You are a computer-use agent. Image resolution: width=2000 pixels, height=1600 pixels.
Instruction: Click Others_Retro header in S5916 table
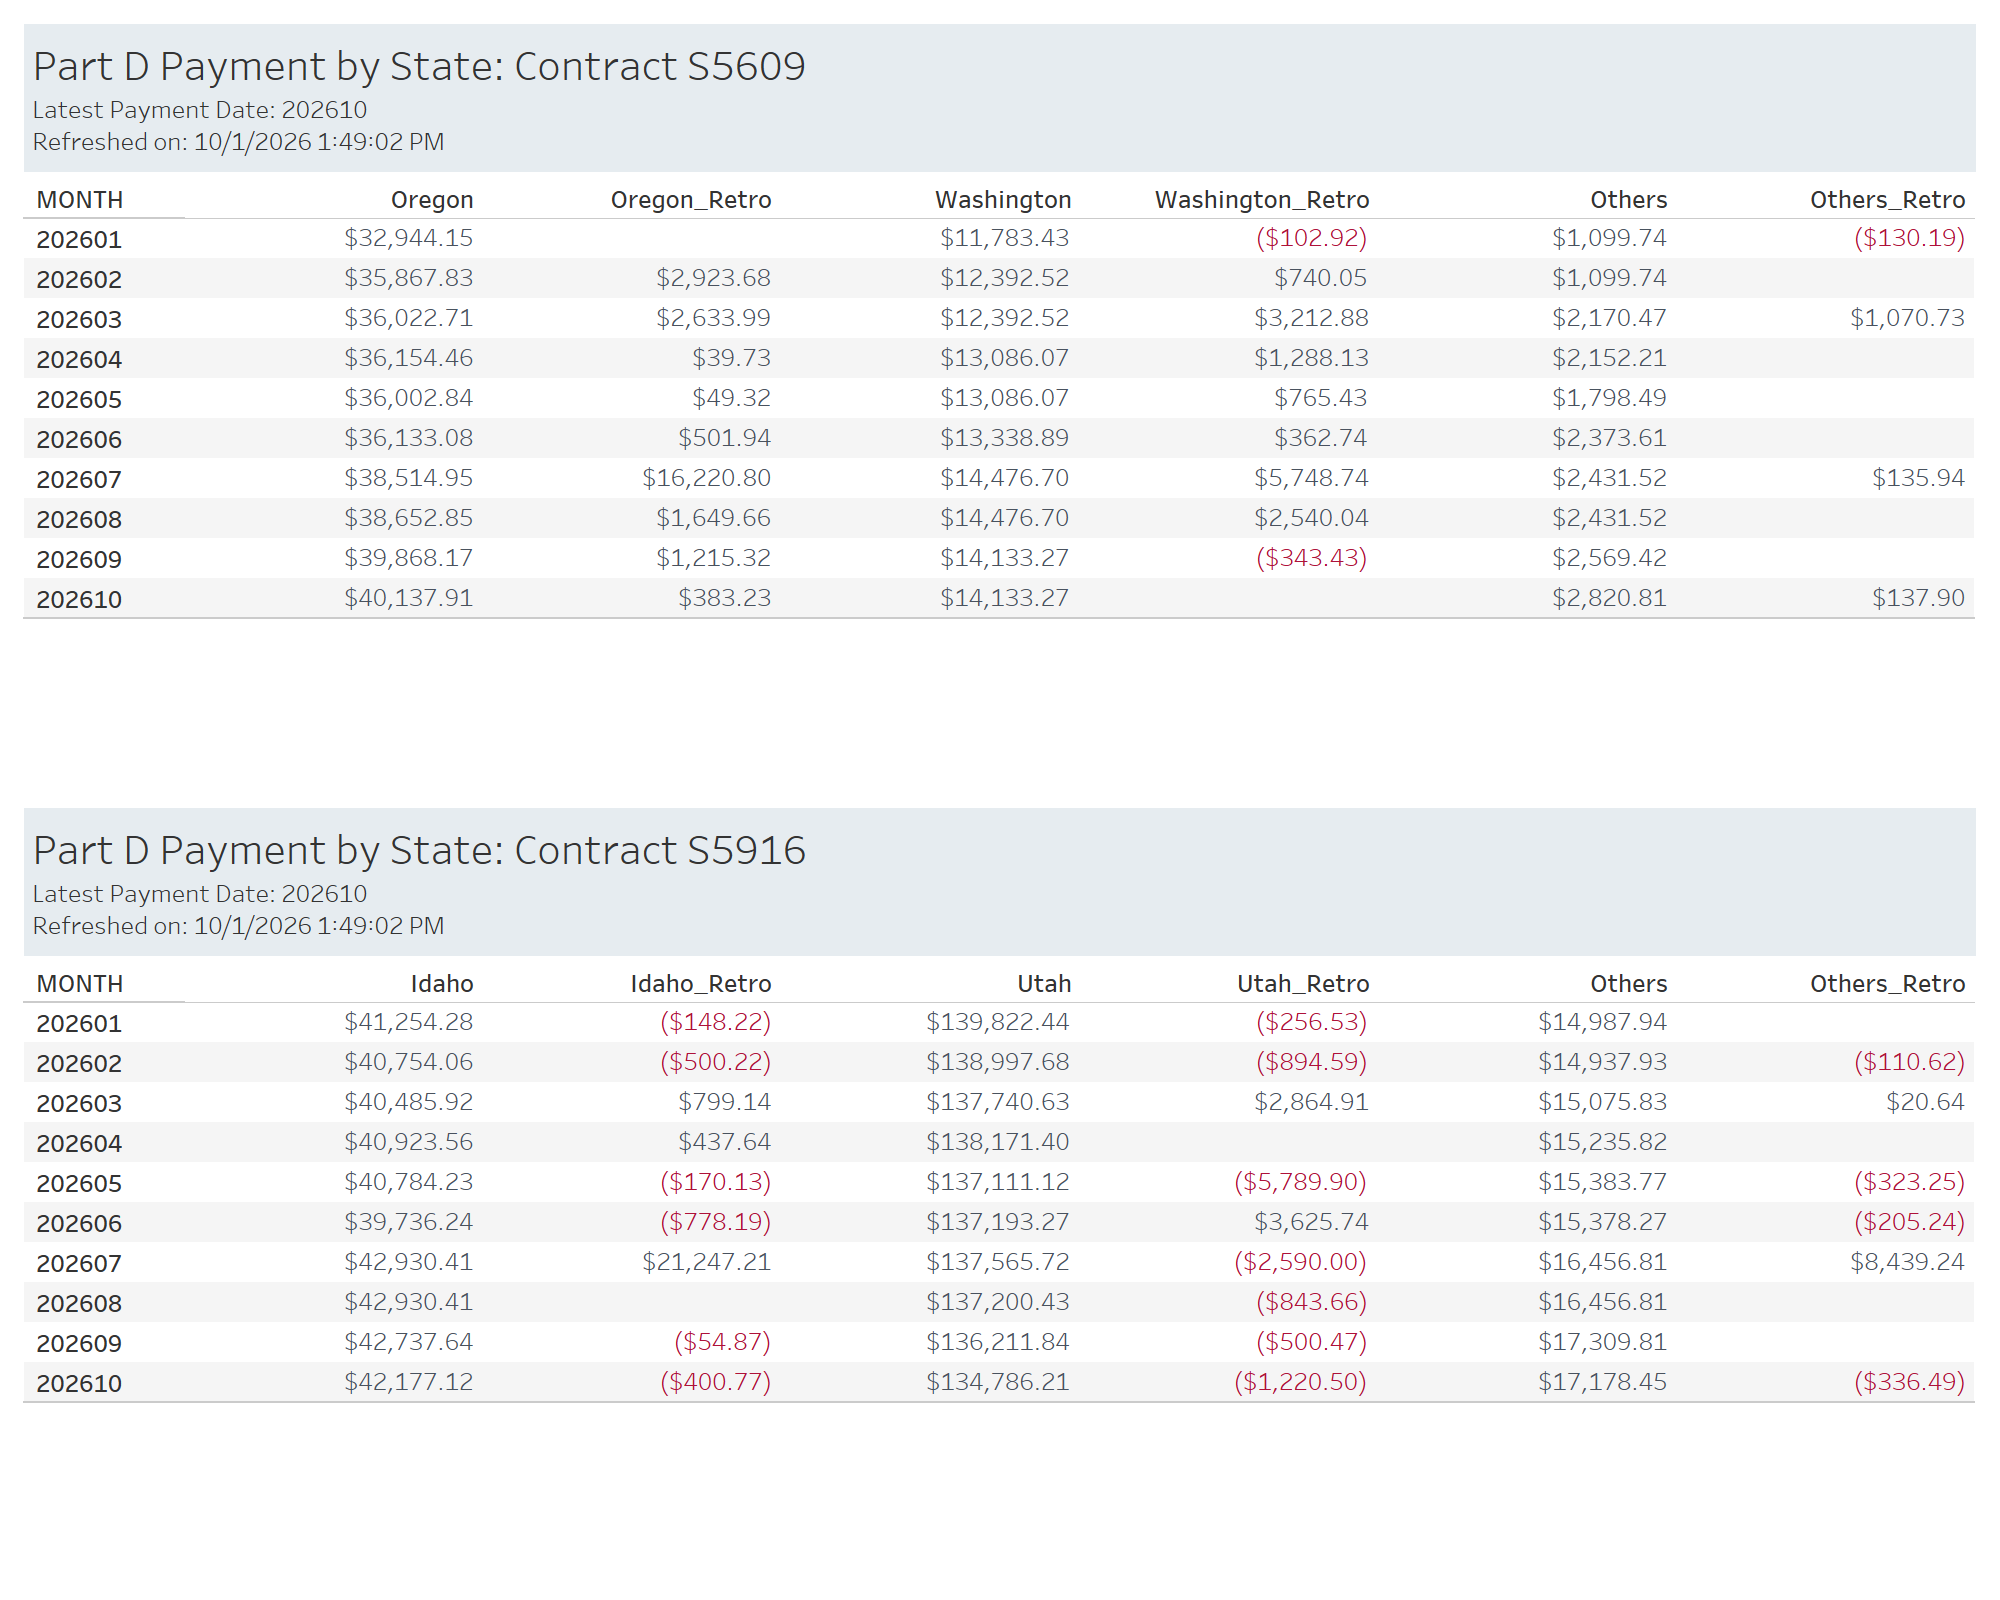coord(1888,984)
